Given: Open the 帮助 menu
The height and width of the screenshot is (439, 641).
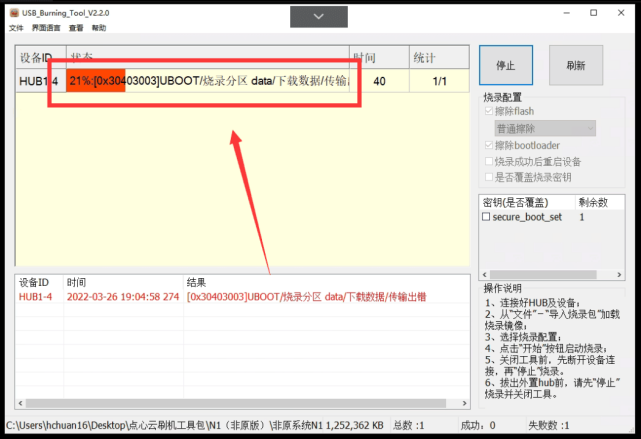Looking at the screenshot, I should pyautogui.click(x=99, y=28).
